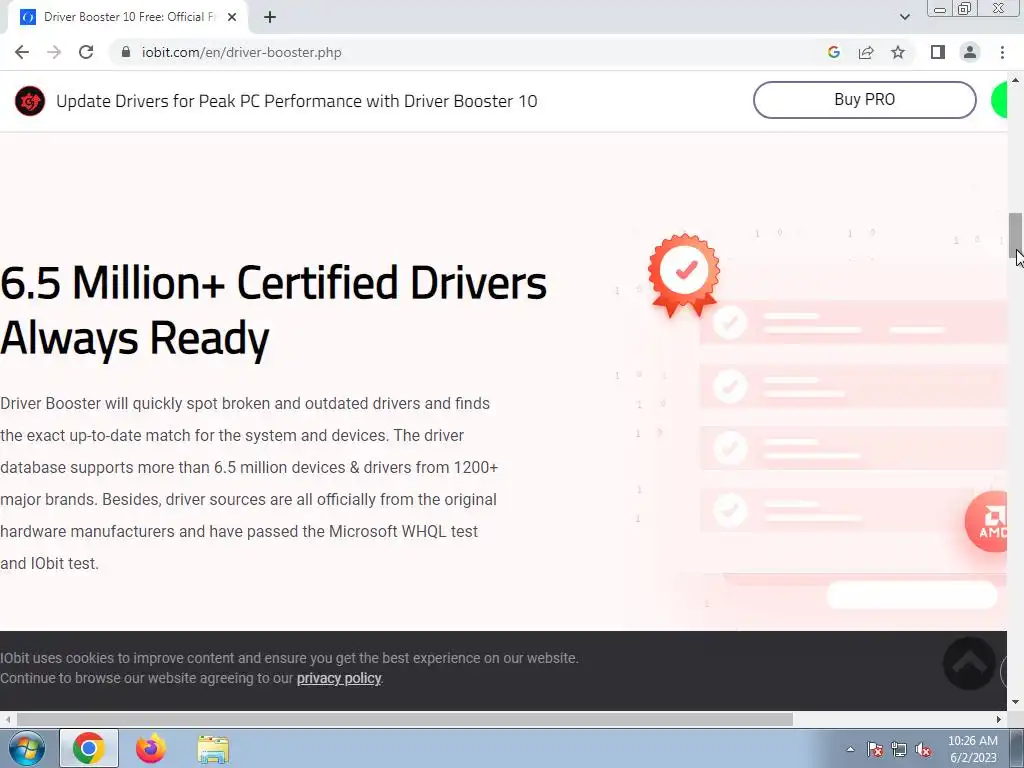
Task: Click Chrome in the taskbar
Action: coord(89,748)
